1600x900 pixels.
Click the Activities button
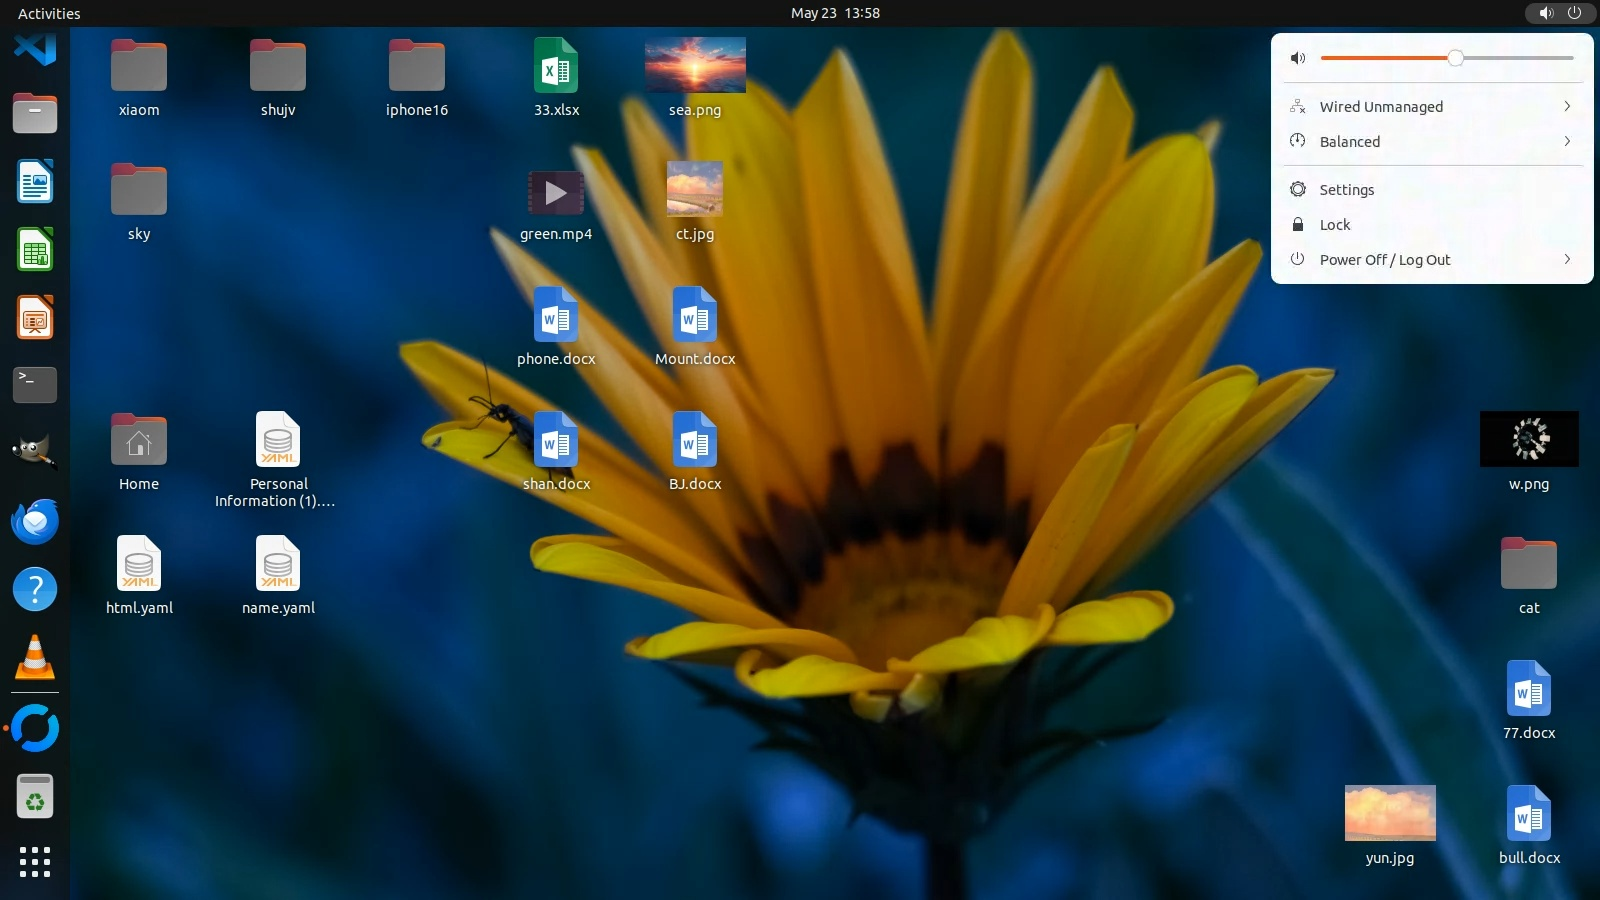(x=49, y=13)
